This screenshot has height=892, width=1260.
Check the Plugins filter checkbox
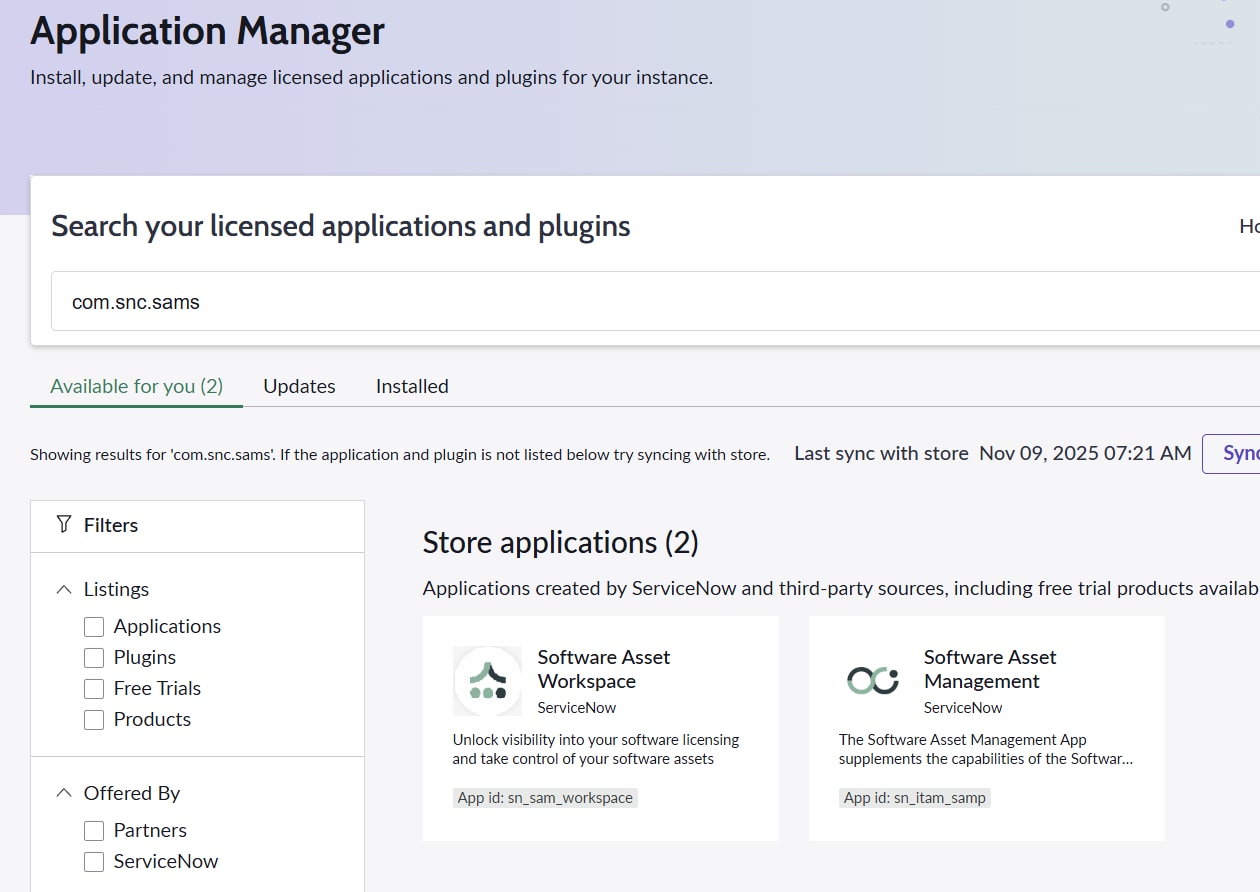[x=94, y=658]
